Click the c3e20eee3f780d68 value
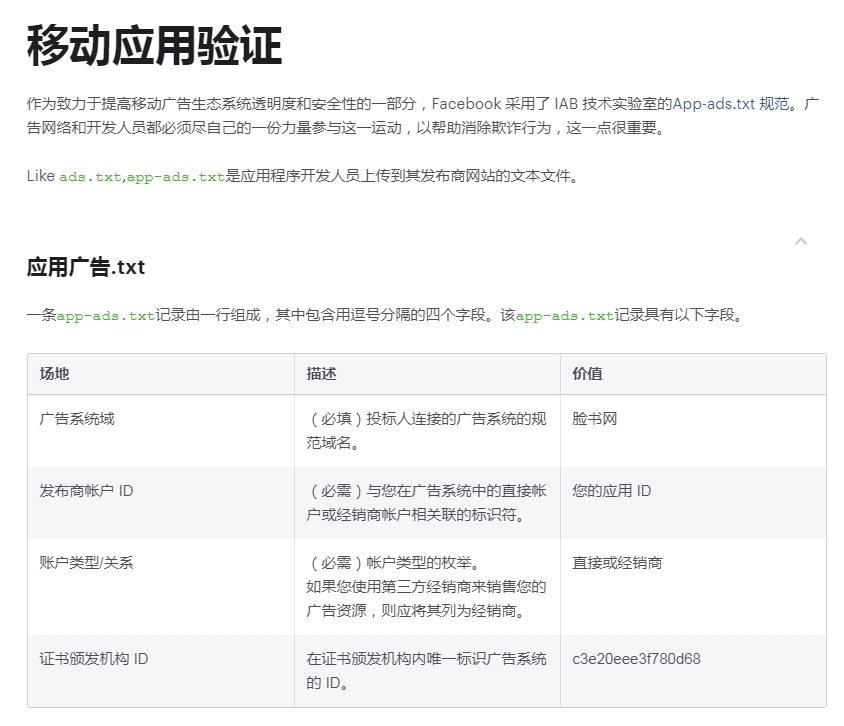844x726 pixels. pos(636,659)
